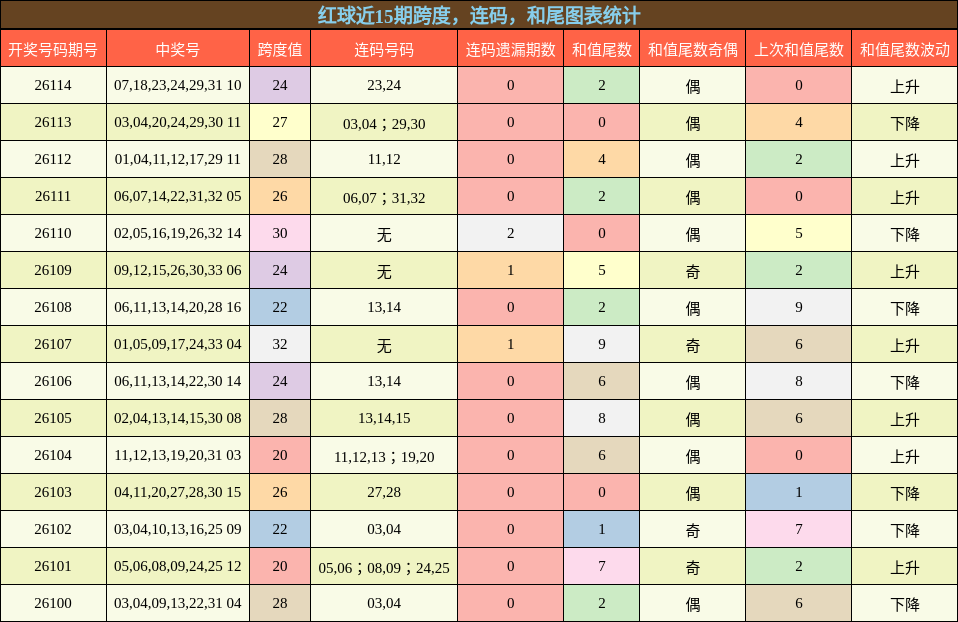
Task: Select consecutive numbers 03,04;29,30
Action: (x=384, y=123)
